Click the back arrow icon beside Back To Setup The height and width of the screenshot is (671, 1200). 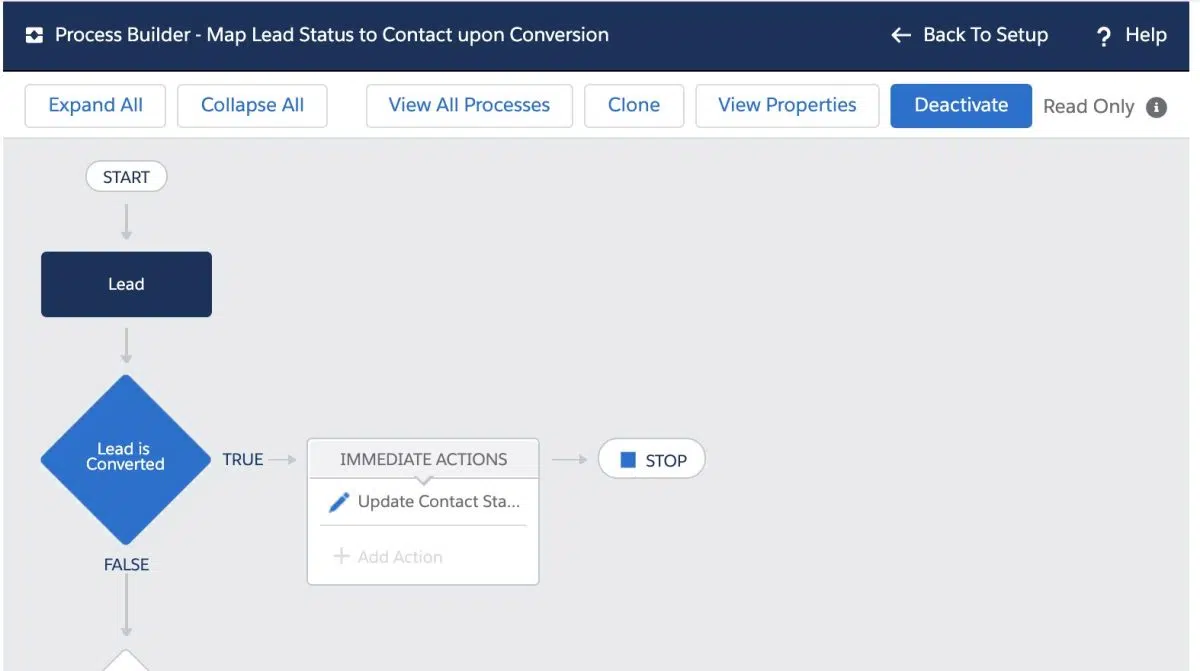coord(901,35)
